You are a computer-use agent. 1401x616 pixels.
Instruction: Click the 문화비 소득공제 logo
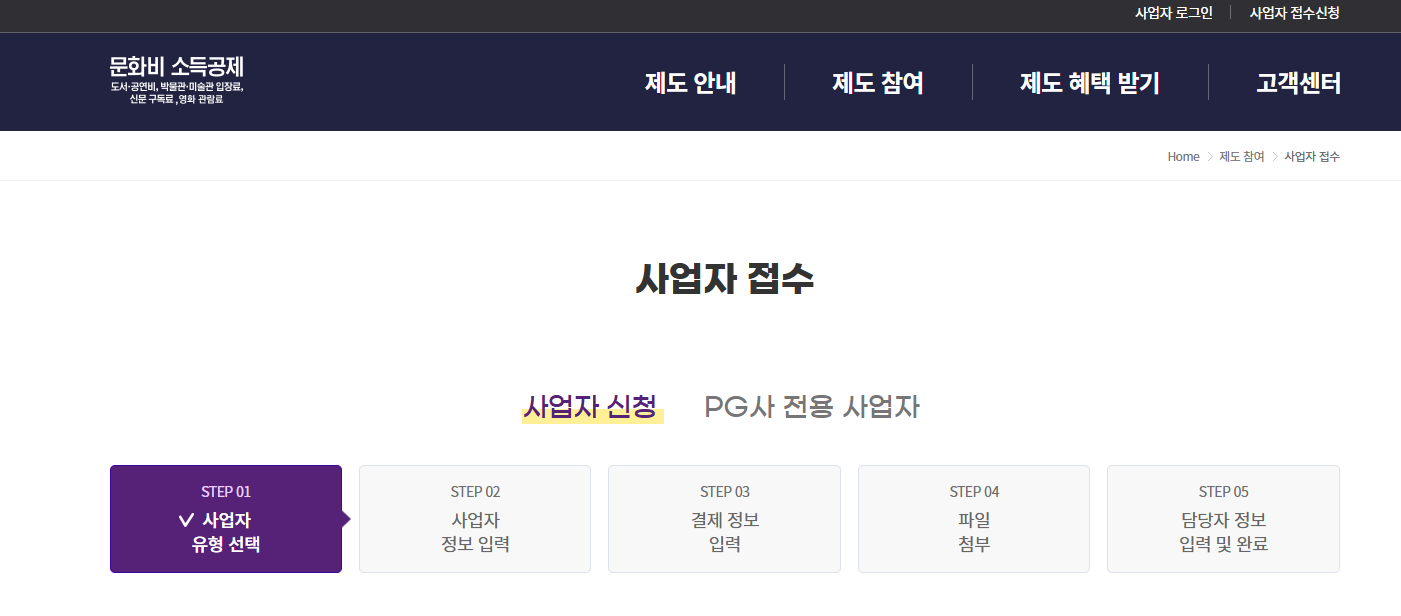pyautogui.click(x=176, y=78)
